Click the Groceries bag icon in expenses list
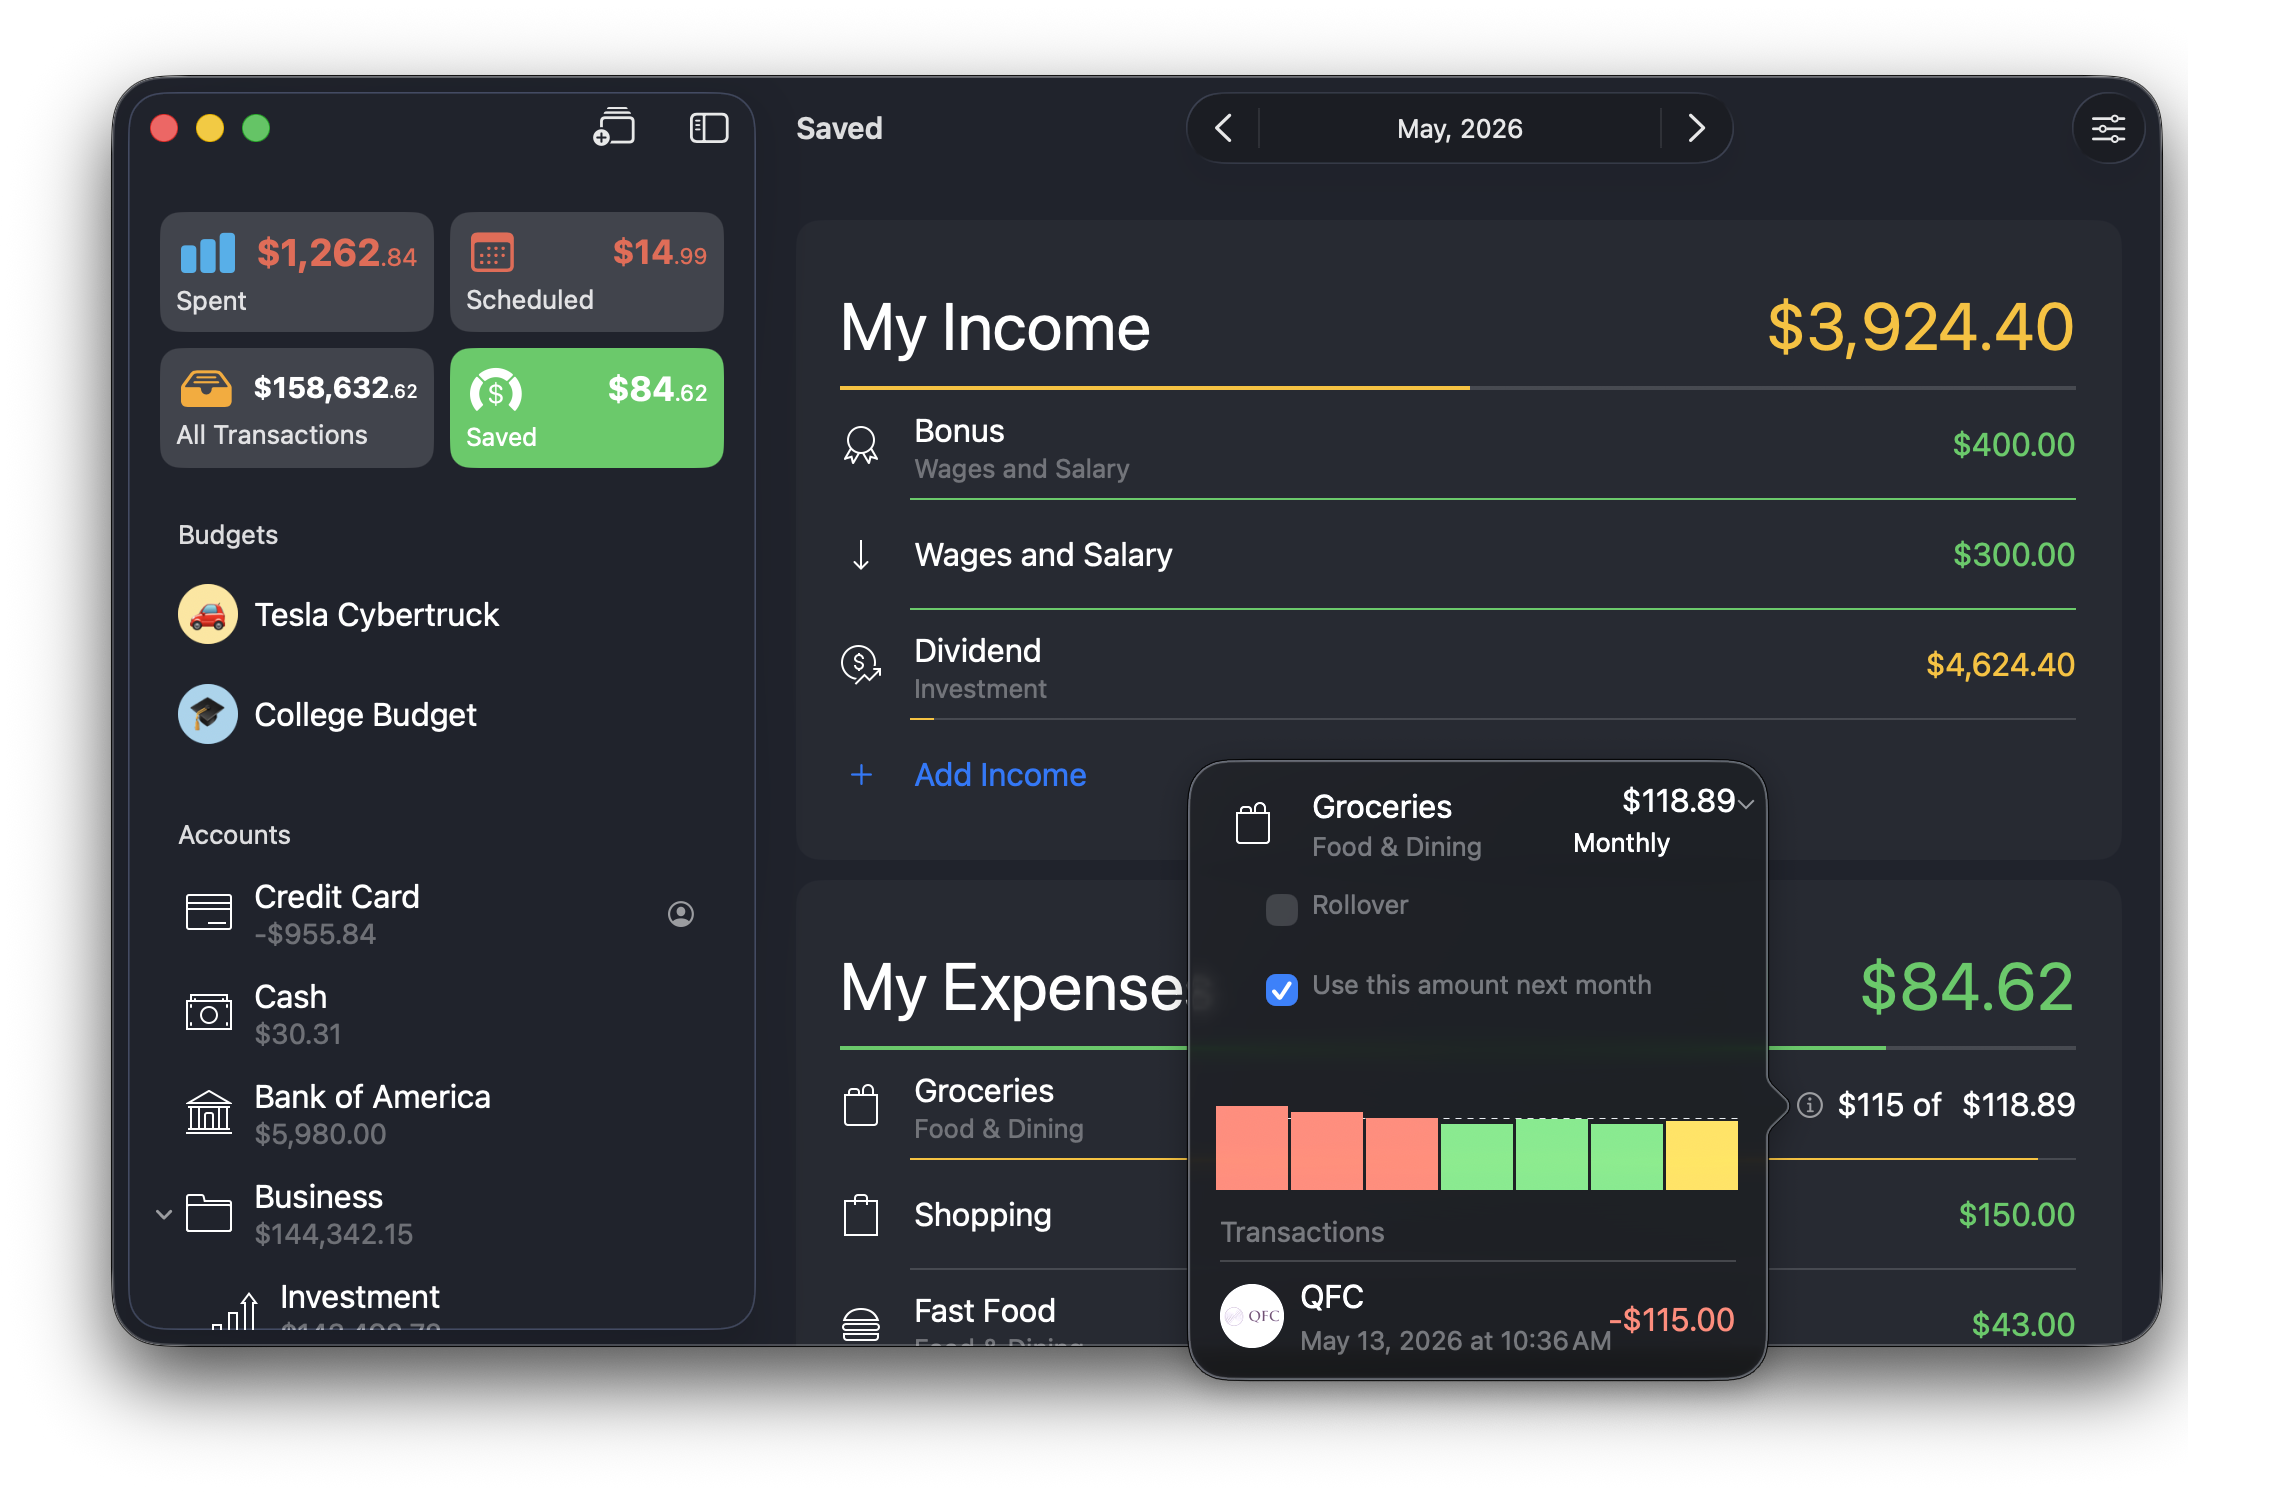Screen dimensions: 2274x1494 (x=861, y=1105)
